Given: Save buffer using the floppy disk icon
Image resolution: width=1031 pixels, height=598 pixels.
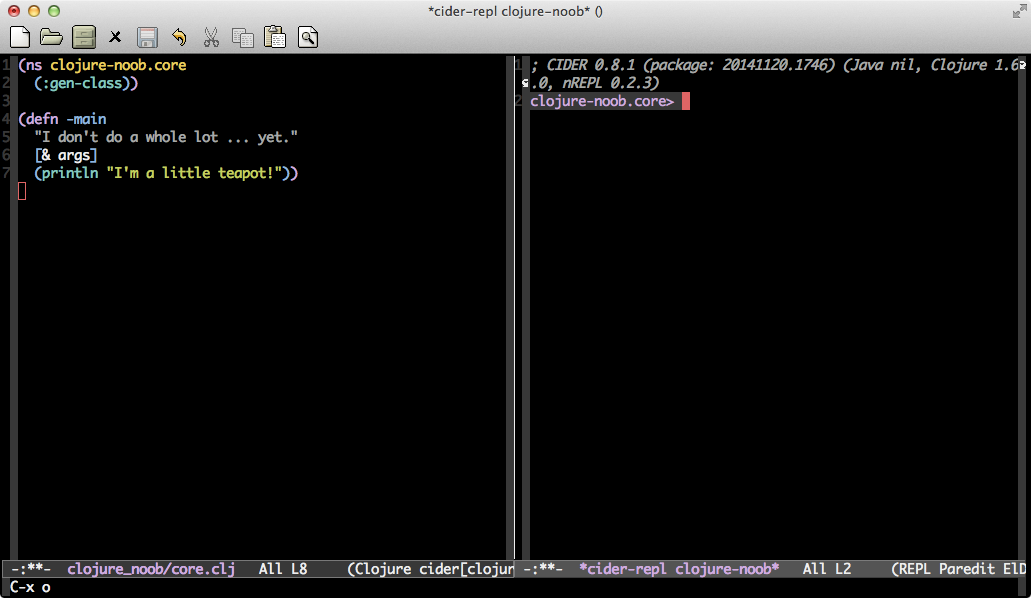Looking at the screenshot, I should click(147, 38).
